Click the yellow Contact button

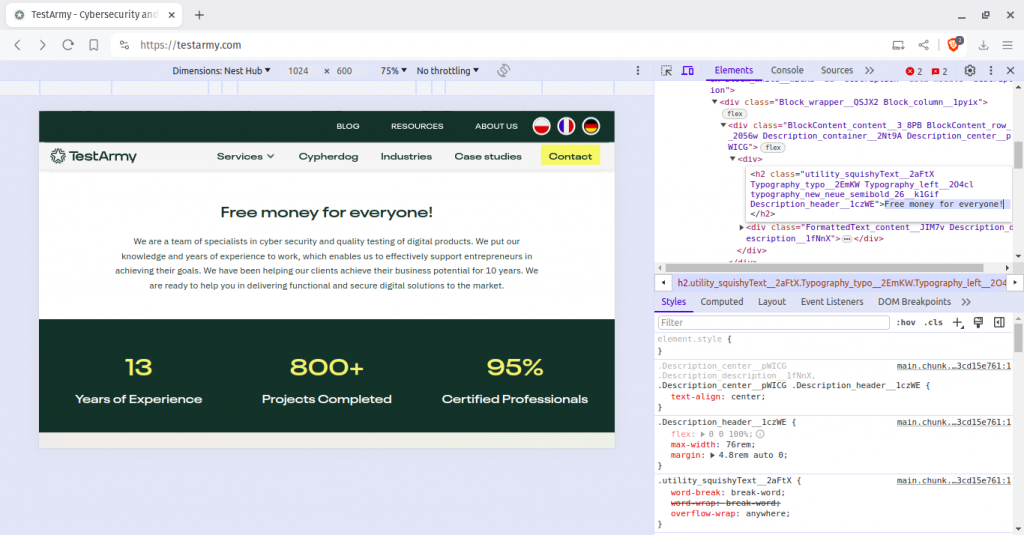pos(570,156)
